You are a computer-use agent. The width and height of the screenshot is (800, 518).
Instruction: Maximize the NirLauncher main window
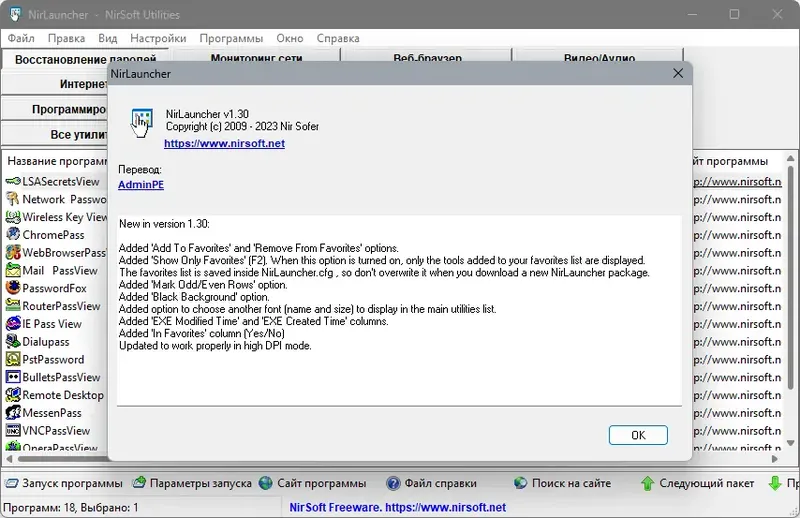point(734,14)
